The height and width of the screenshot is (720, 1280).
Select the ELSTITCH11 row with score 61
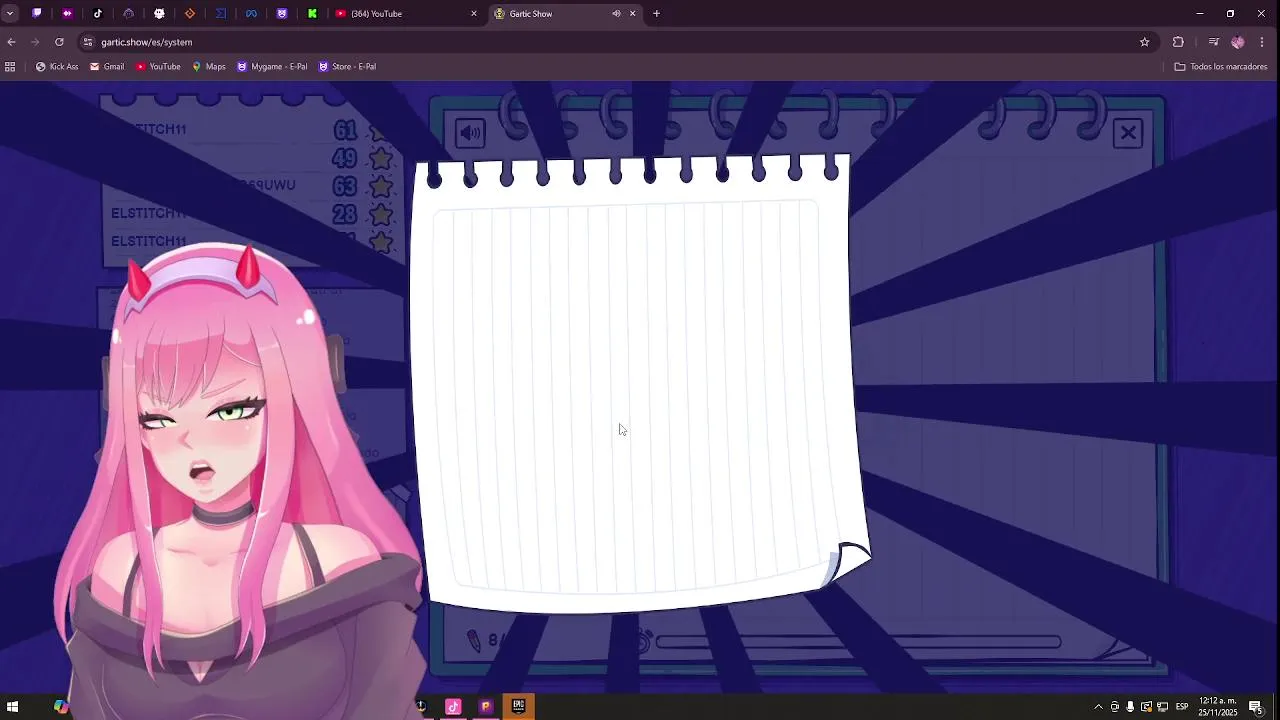point(250,130)
